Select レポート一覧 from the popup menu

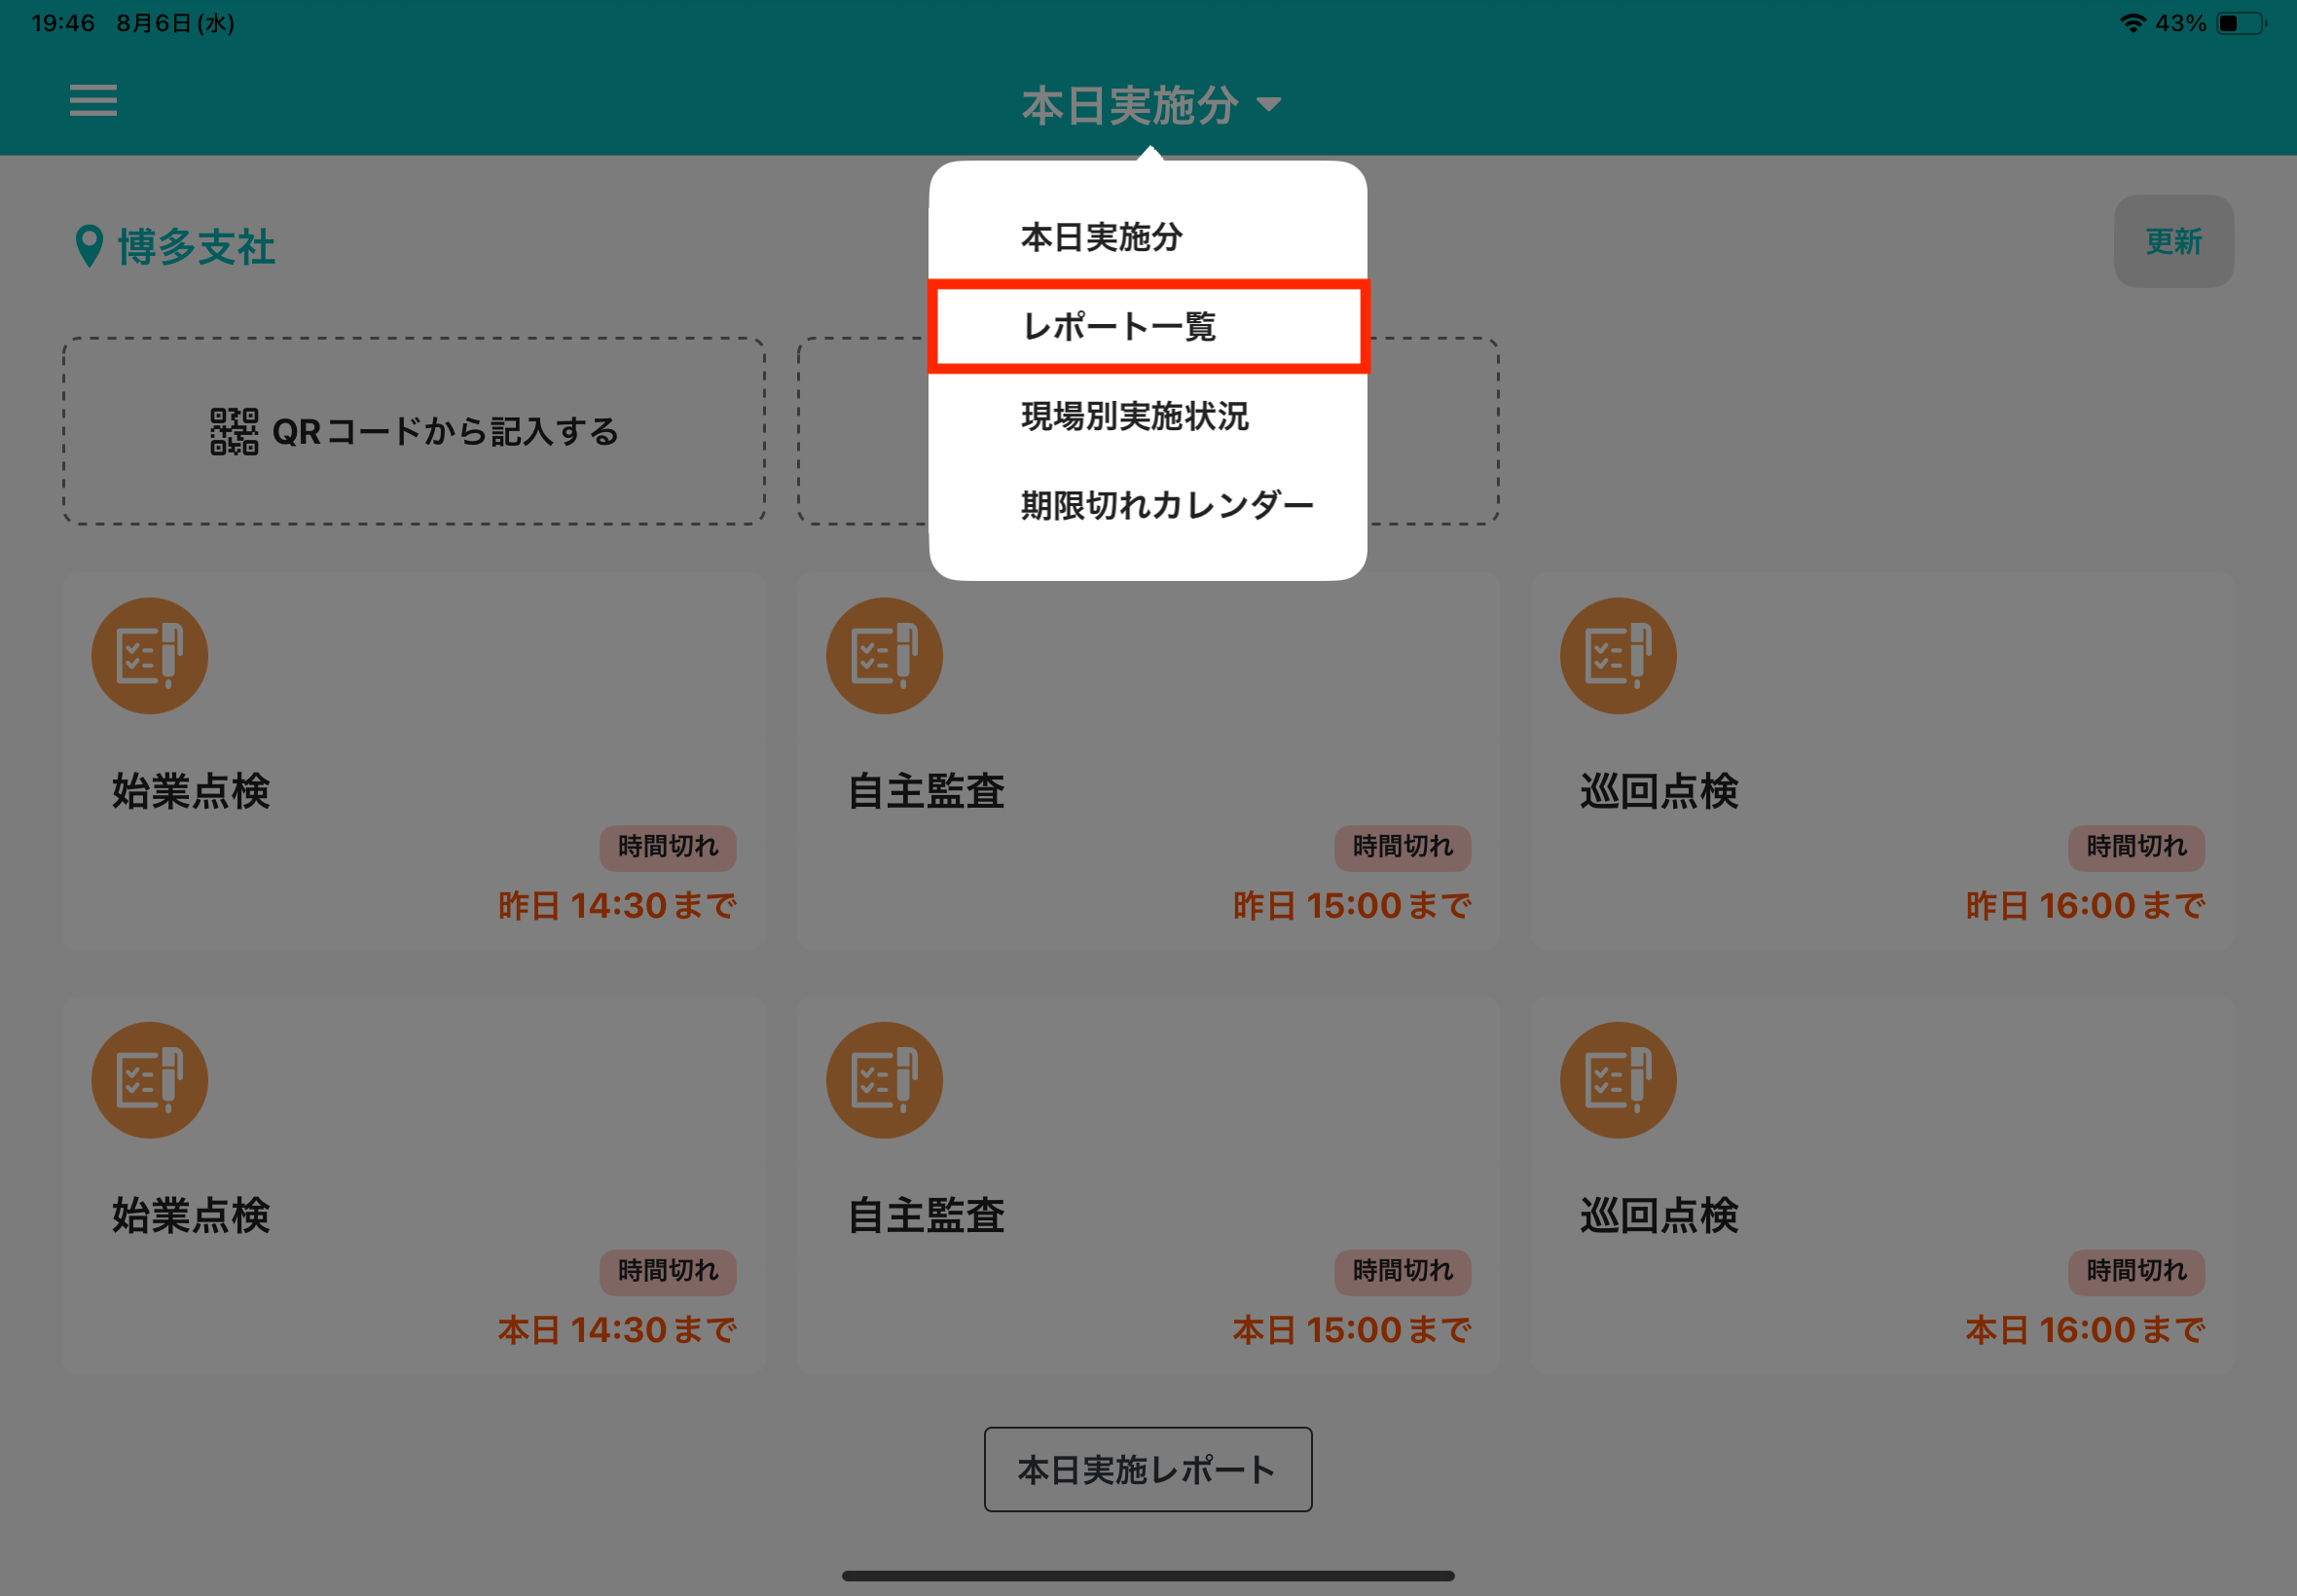1148,326
